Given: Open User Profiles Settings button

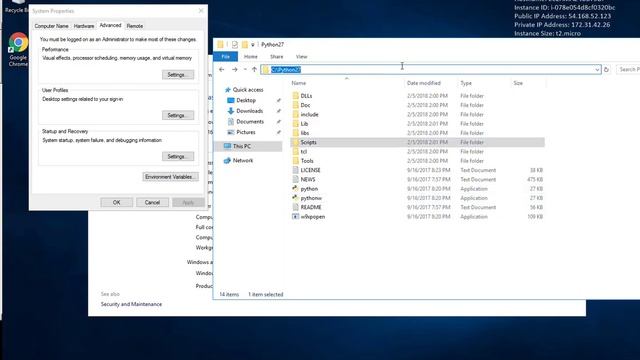Looking at the screenshot, I should 178,115.
